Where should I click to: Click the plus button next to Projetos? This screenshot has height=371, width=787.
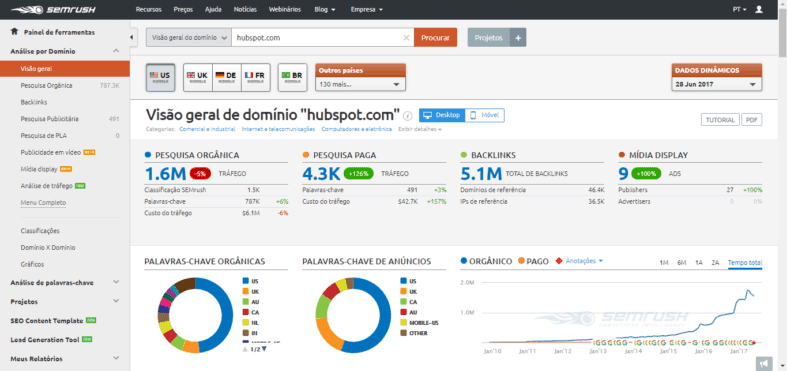(x=518, y=38)
